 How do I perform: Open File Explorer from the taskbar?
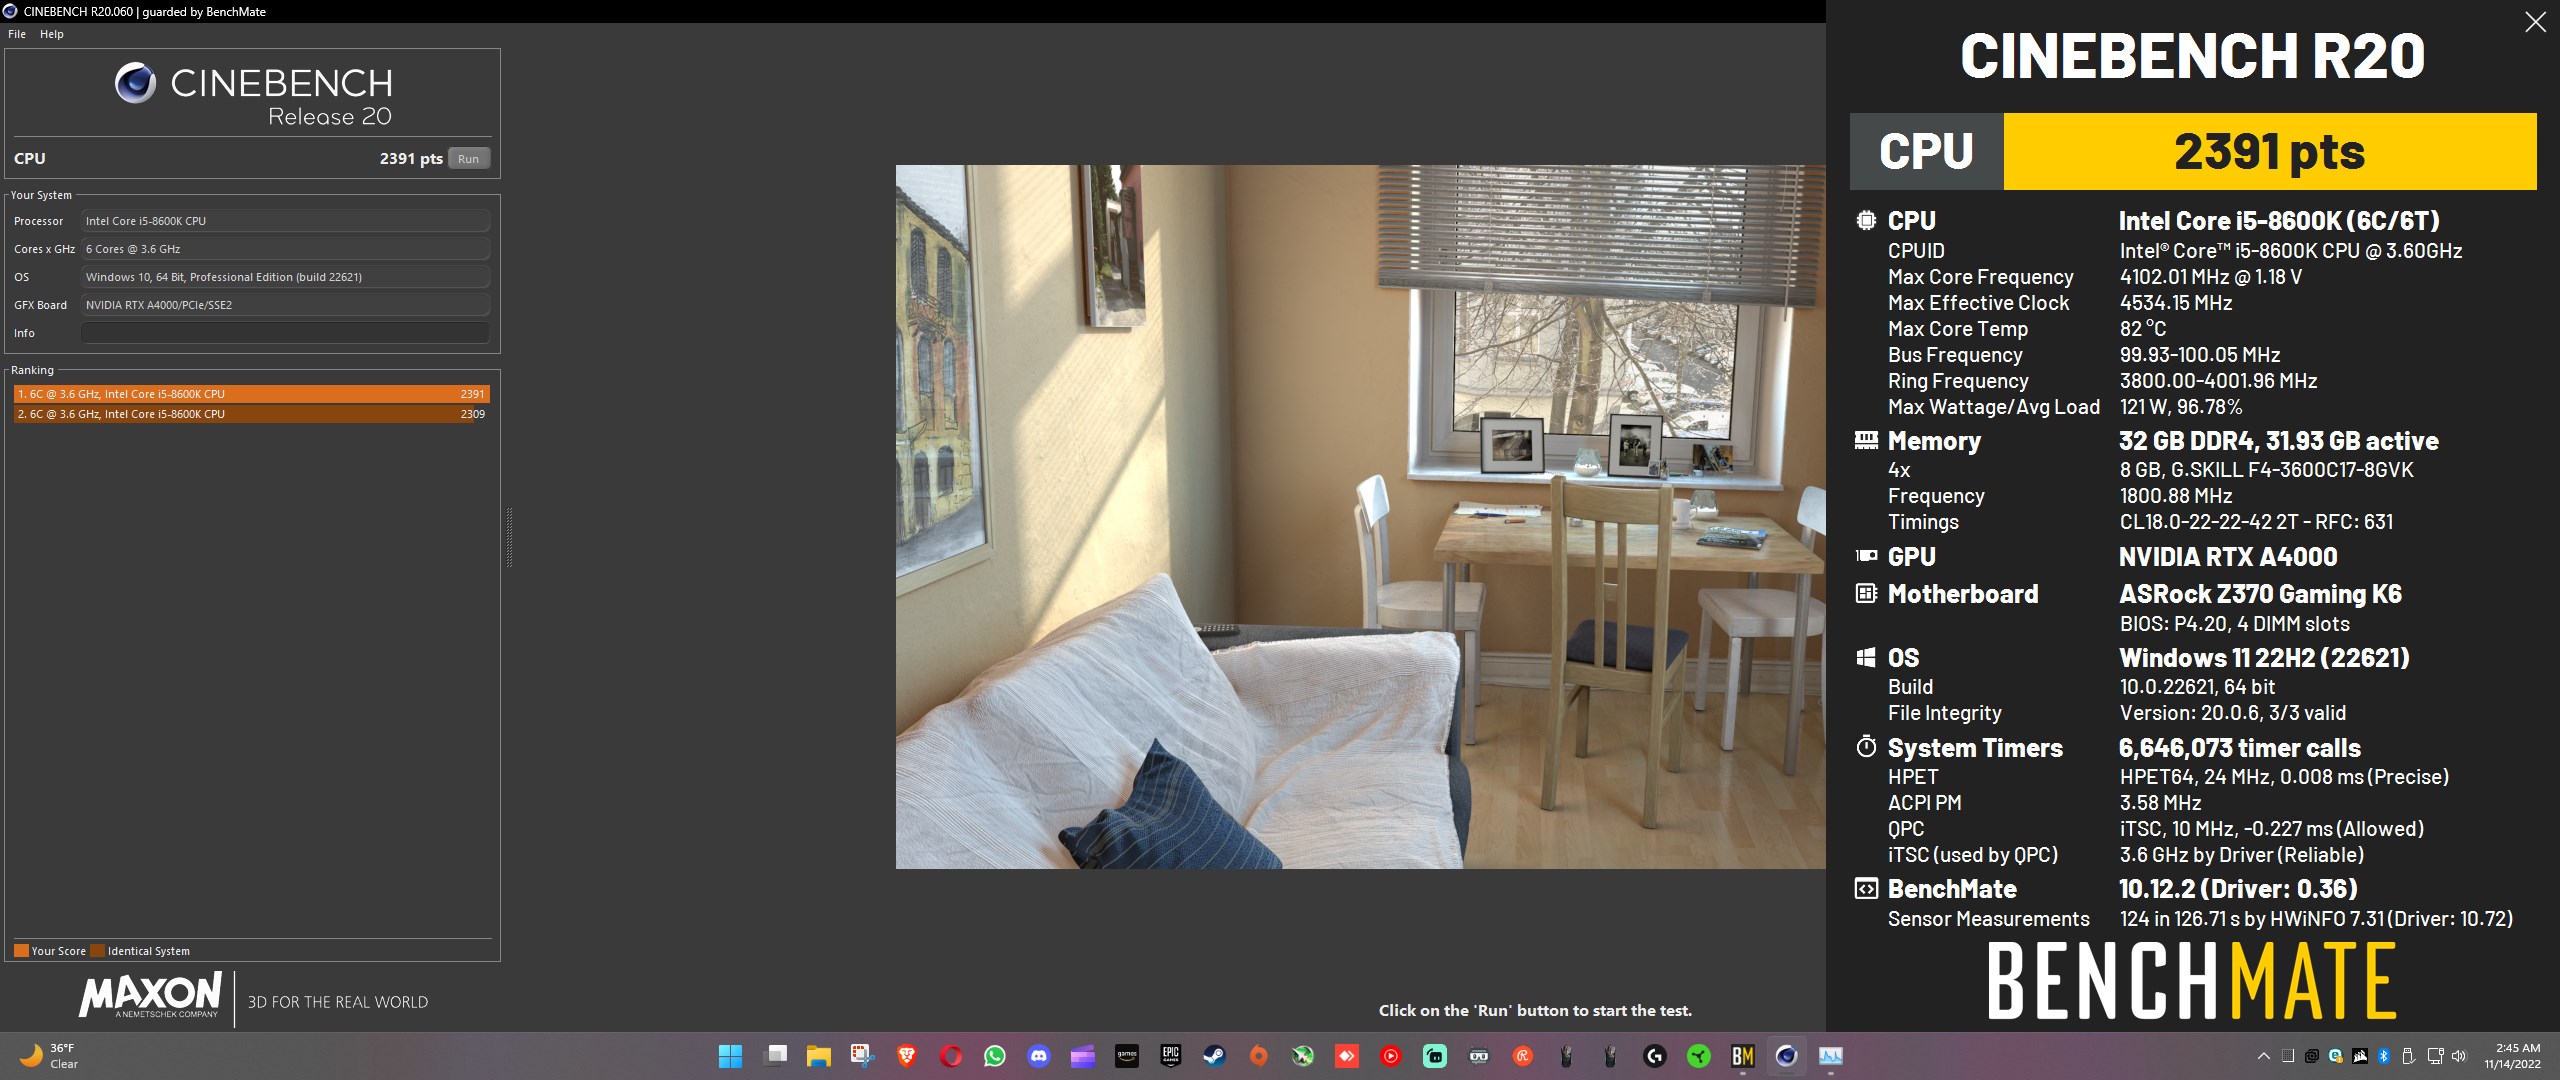[x=819, y=1056]
